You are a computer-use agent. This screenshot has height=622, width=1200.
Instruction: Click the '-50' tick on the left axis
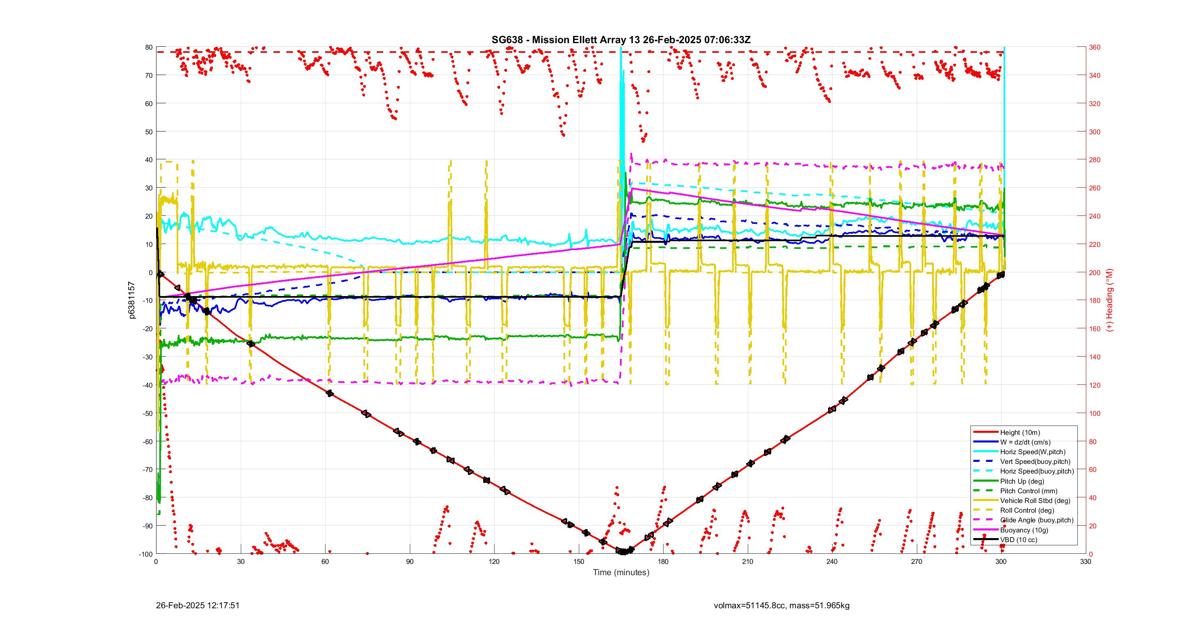146,413
